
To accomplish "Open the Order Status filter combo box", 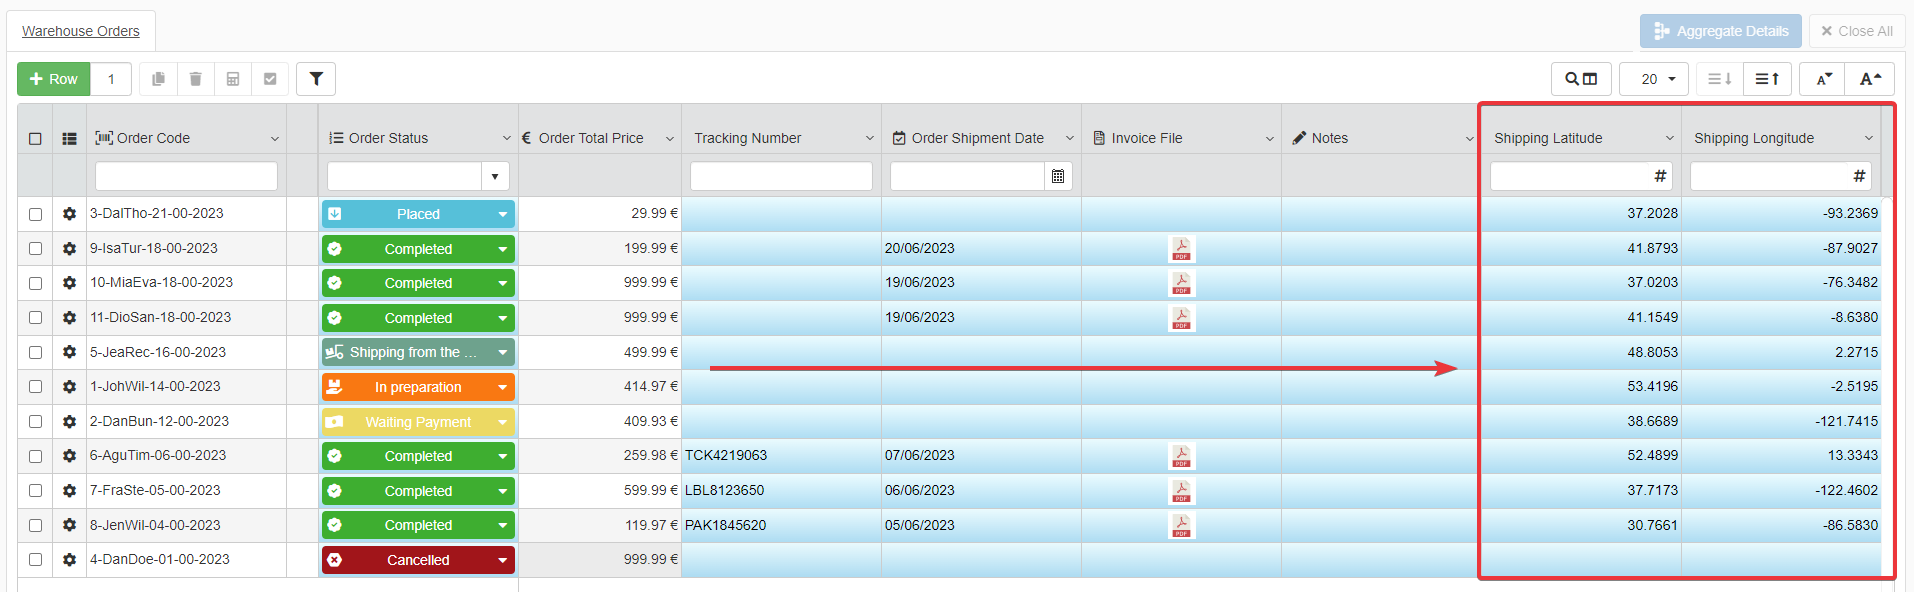I will pyautogui.click(x=495, y=177).
